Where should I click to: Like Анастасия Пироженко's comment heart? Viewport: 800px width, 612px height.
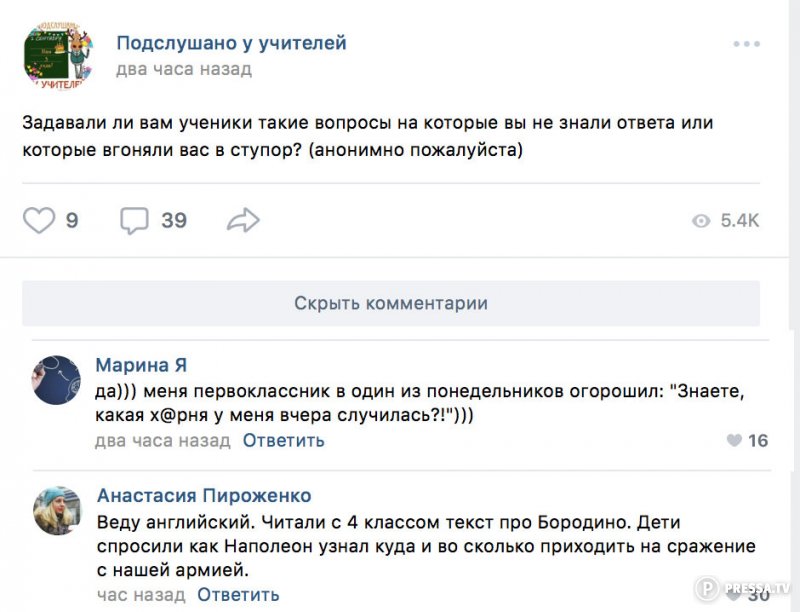tap(735, 594)
